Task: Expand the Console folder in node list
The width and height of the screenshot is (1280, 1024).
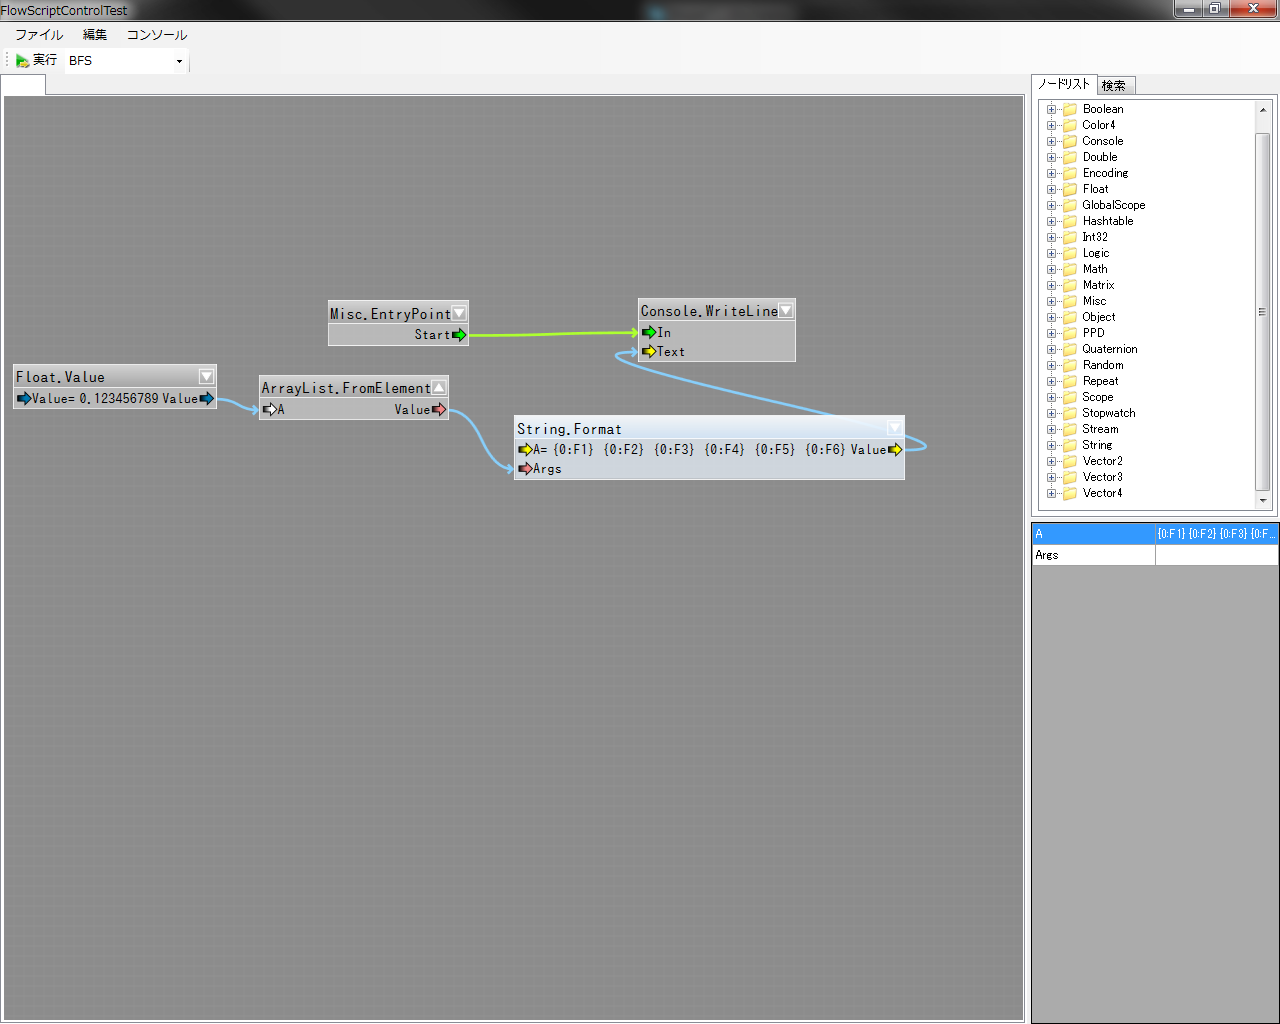Action: coord(1051,142)
